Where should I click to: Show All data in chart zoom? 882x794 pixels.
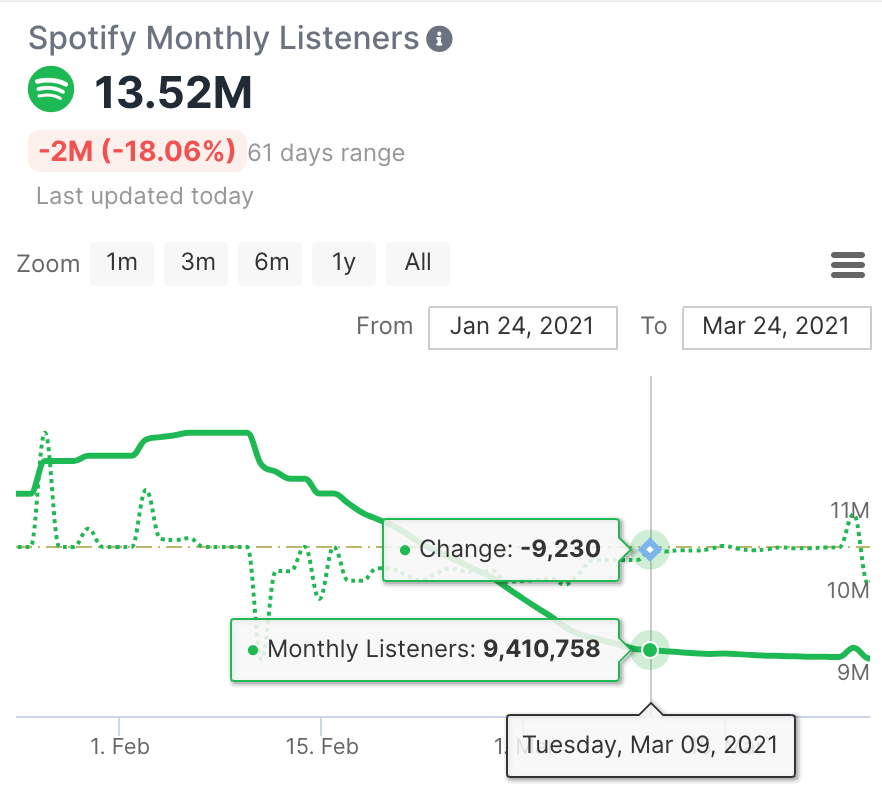point(418,263)
